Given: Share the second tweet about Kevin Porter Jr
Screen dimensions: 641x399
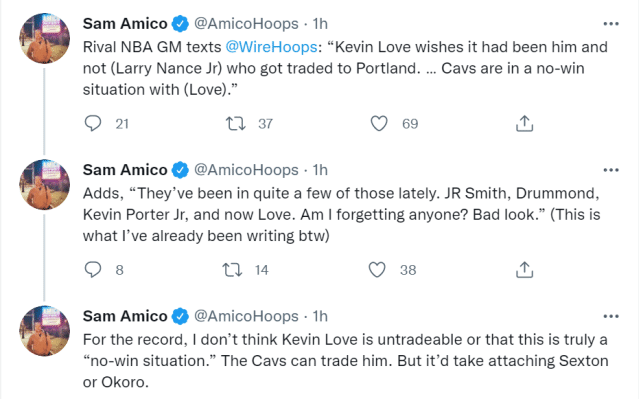Looking at the screenshot, I should pos(524,269).
